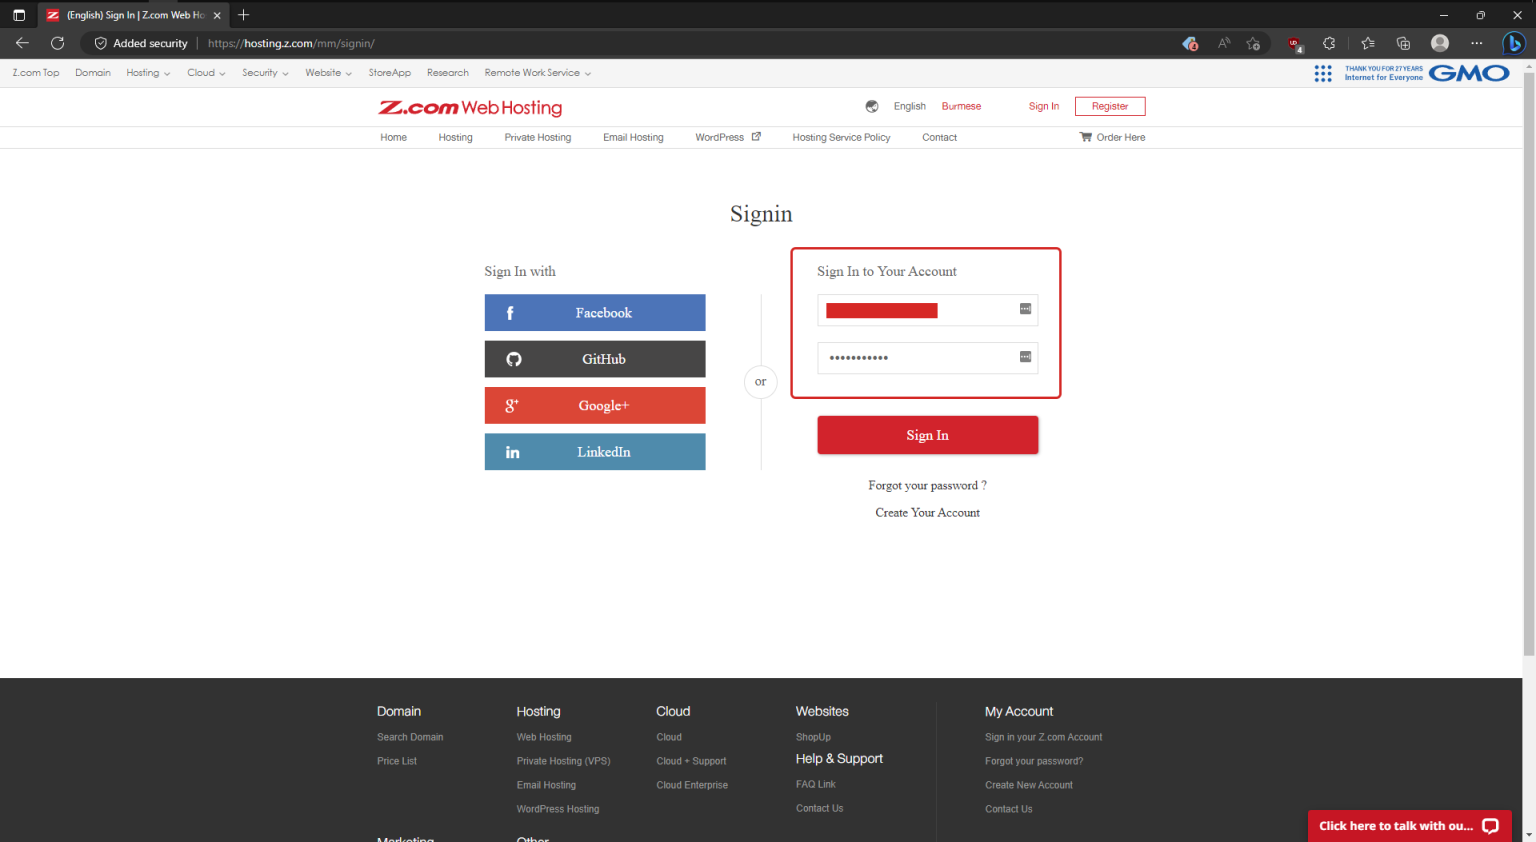Click the address bar URL
This screenshot has width=1536, height=842.
[291, 43]
